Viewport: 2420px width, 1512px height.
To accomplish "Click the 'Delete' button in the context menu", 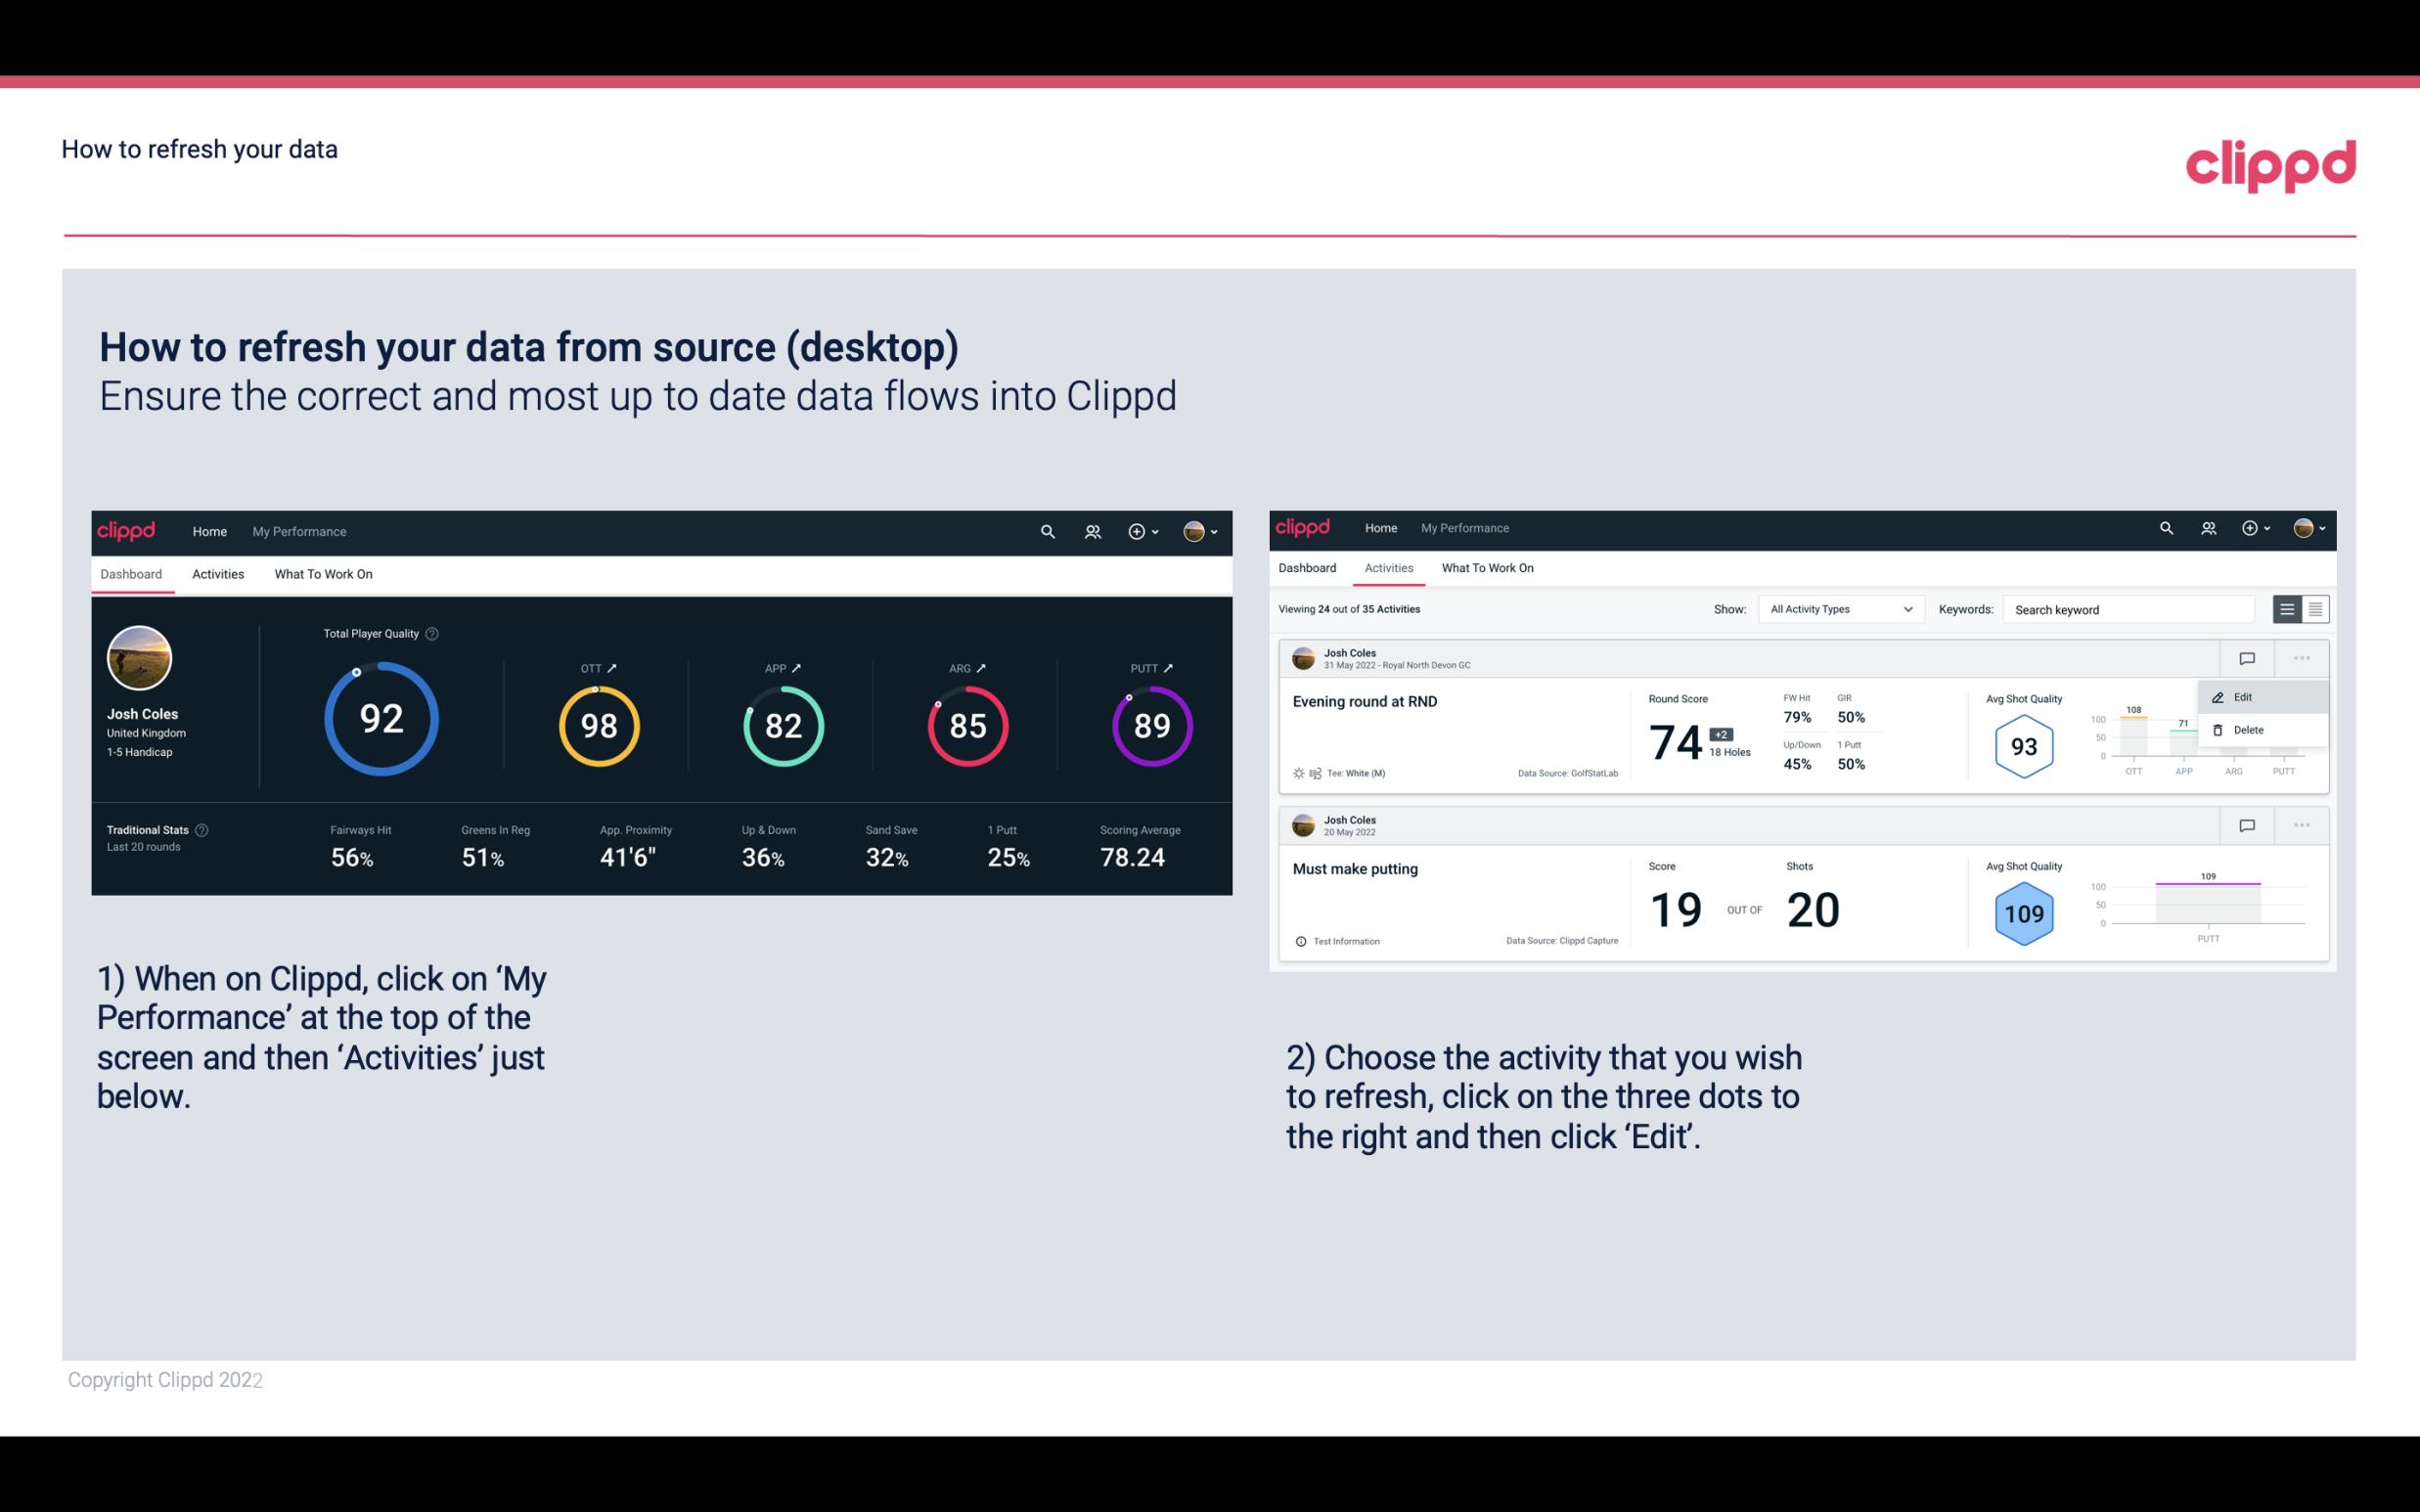I will click(2248, 729).
